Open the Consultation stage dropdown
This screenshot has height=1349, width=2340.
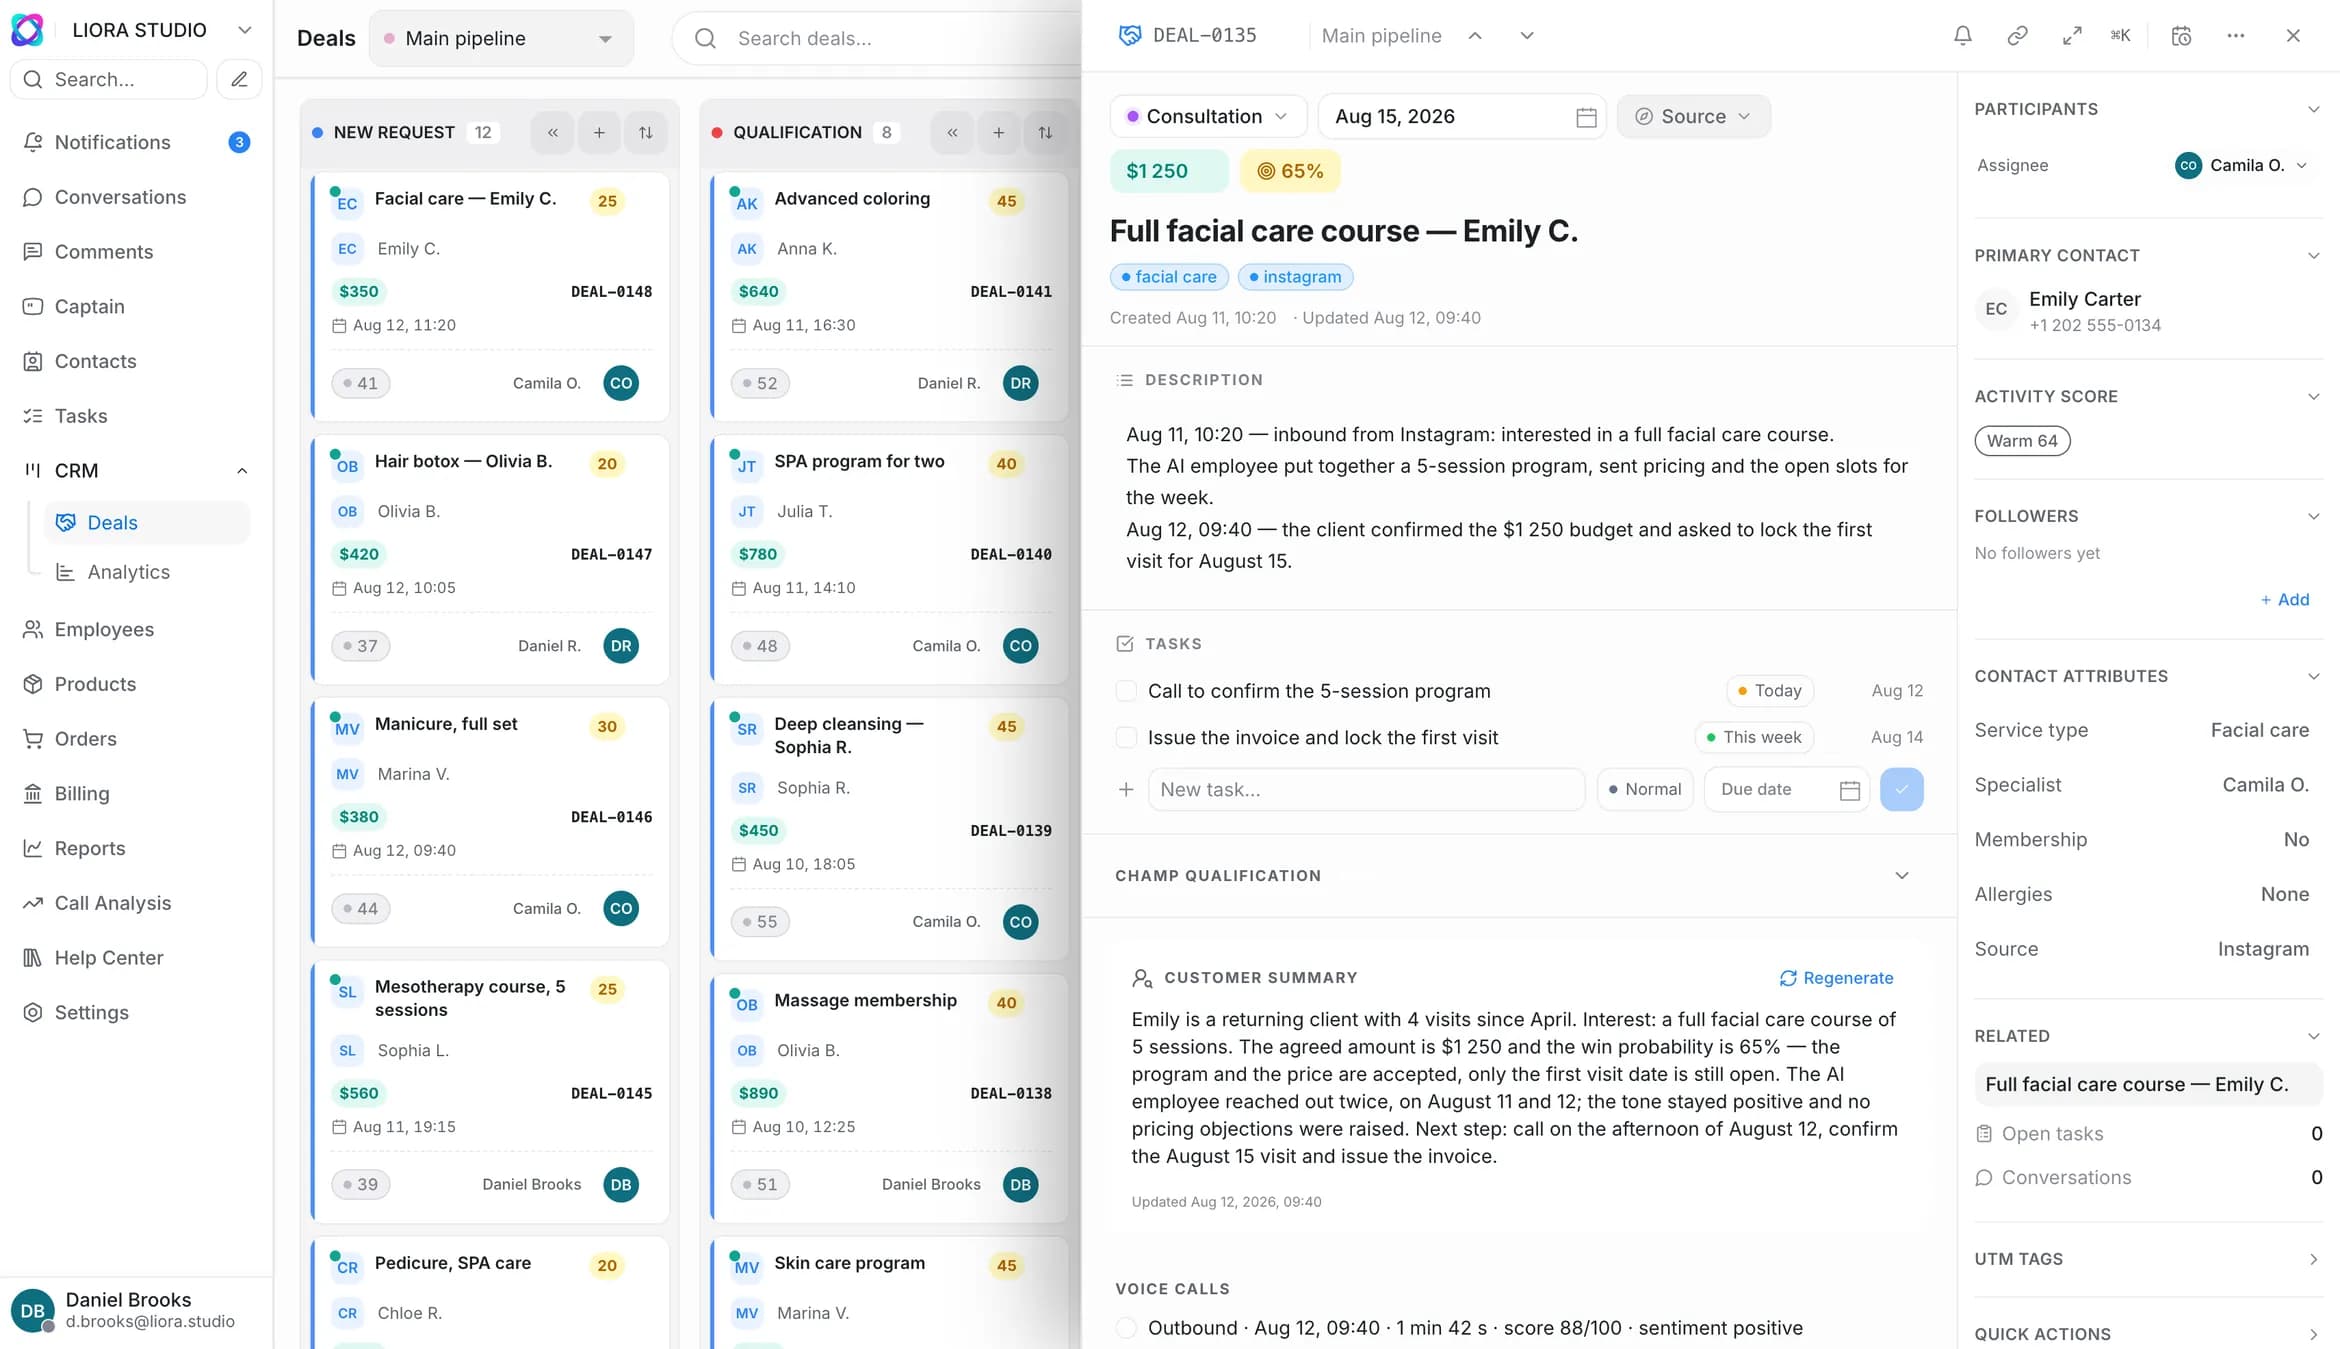point(1208,117)
